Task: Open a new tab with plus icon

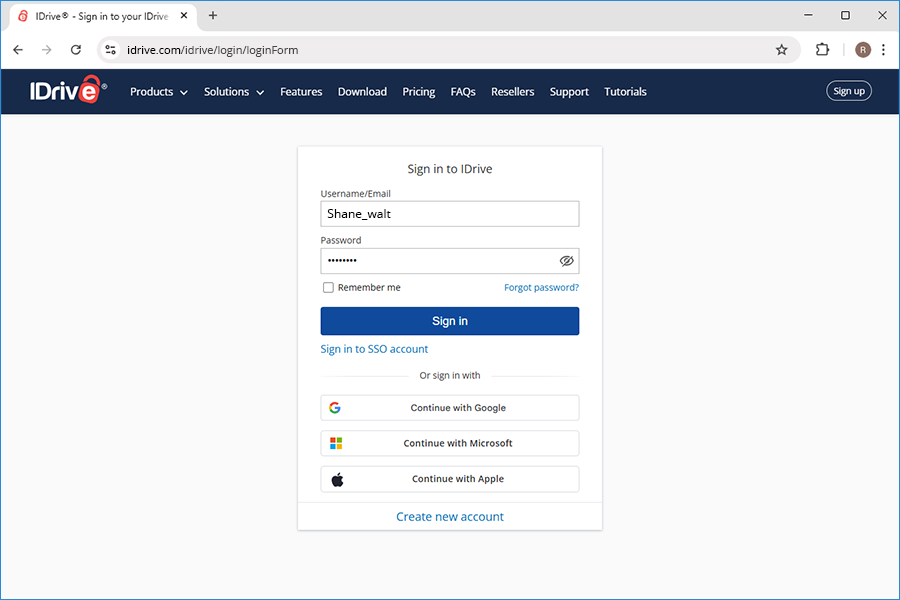Action: pyautogui.click(x=213, y=16)
